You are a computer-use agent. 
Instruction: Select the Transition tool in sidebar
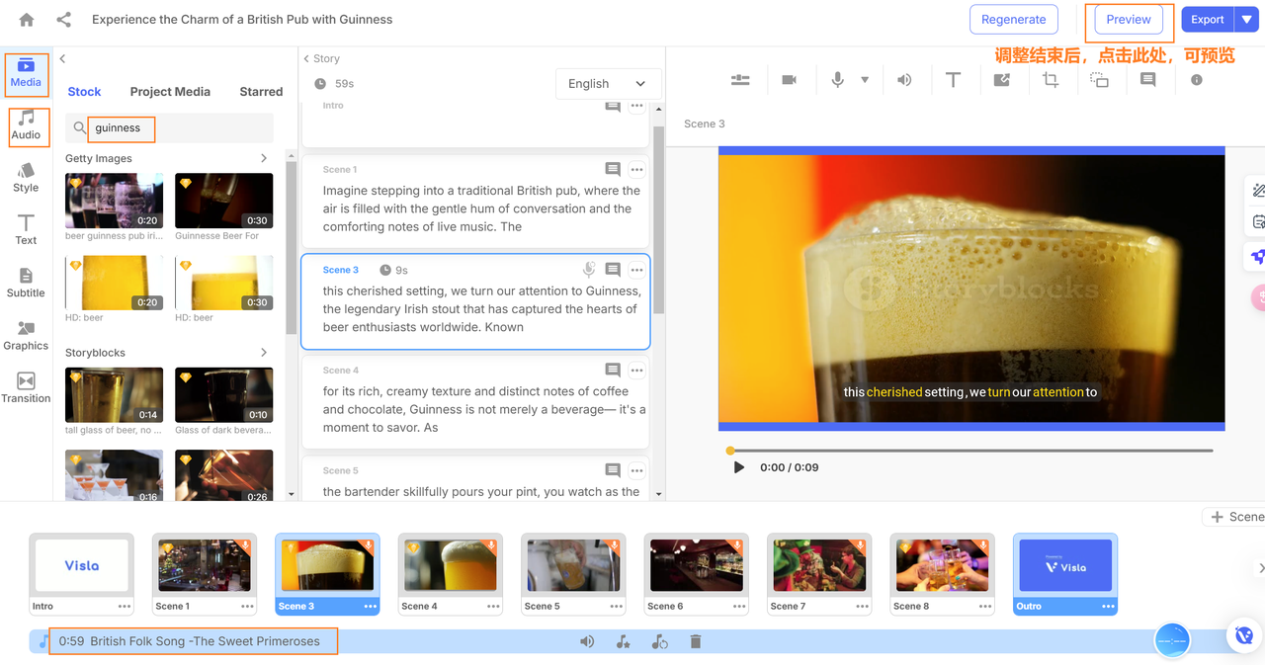coord(26,388)
